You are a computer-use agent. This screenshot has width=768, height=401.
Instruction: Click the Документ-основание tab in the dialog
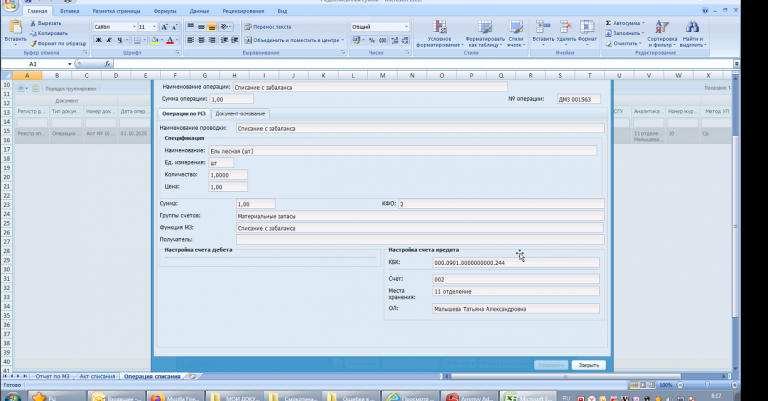coord(240,114)
